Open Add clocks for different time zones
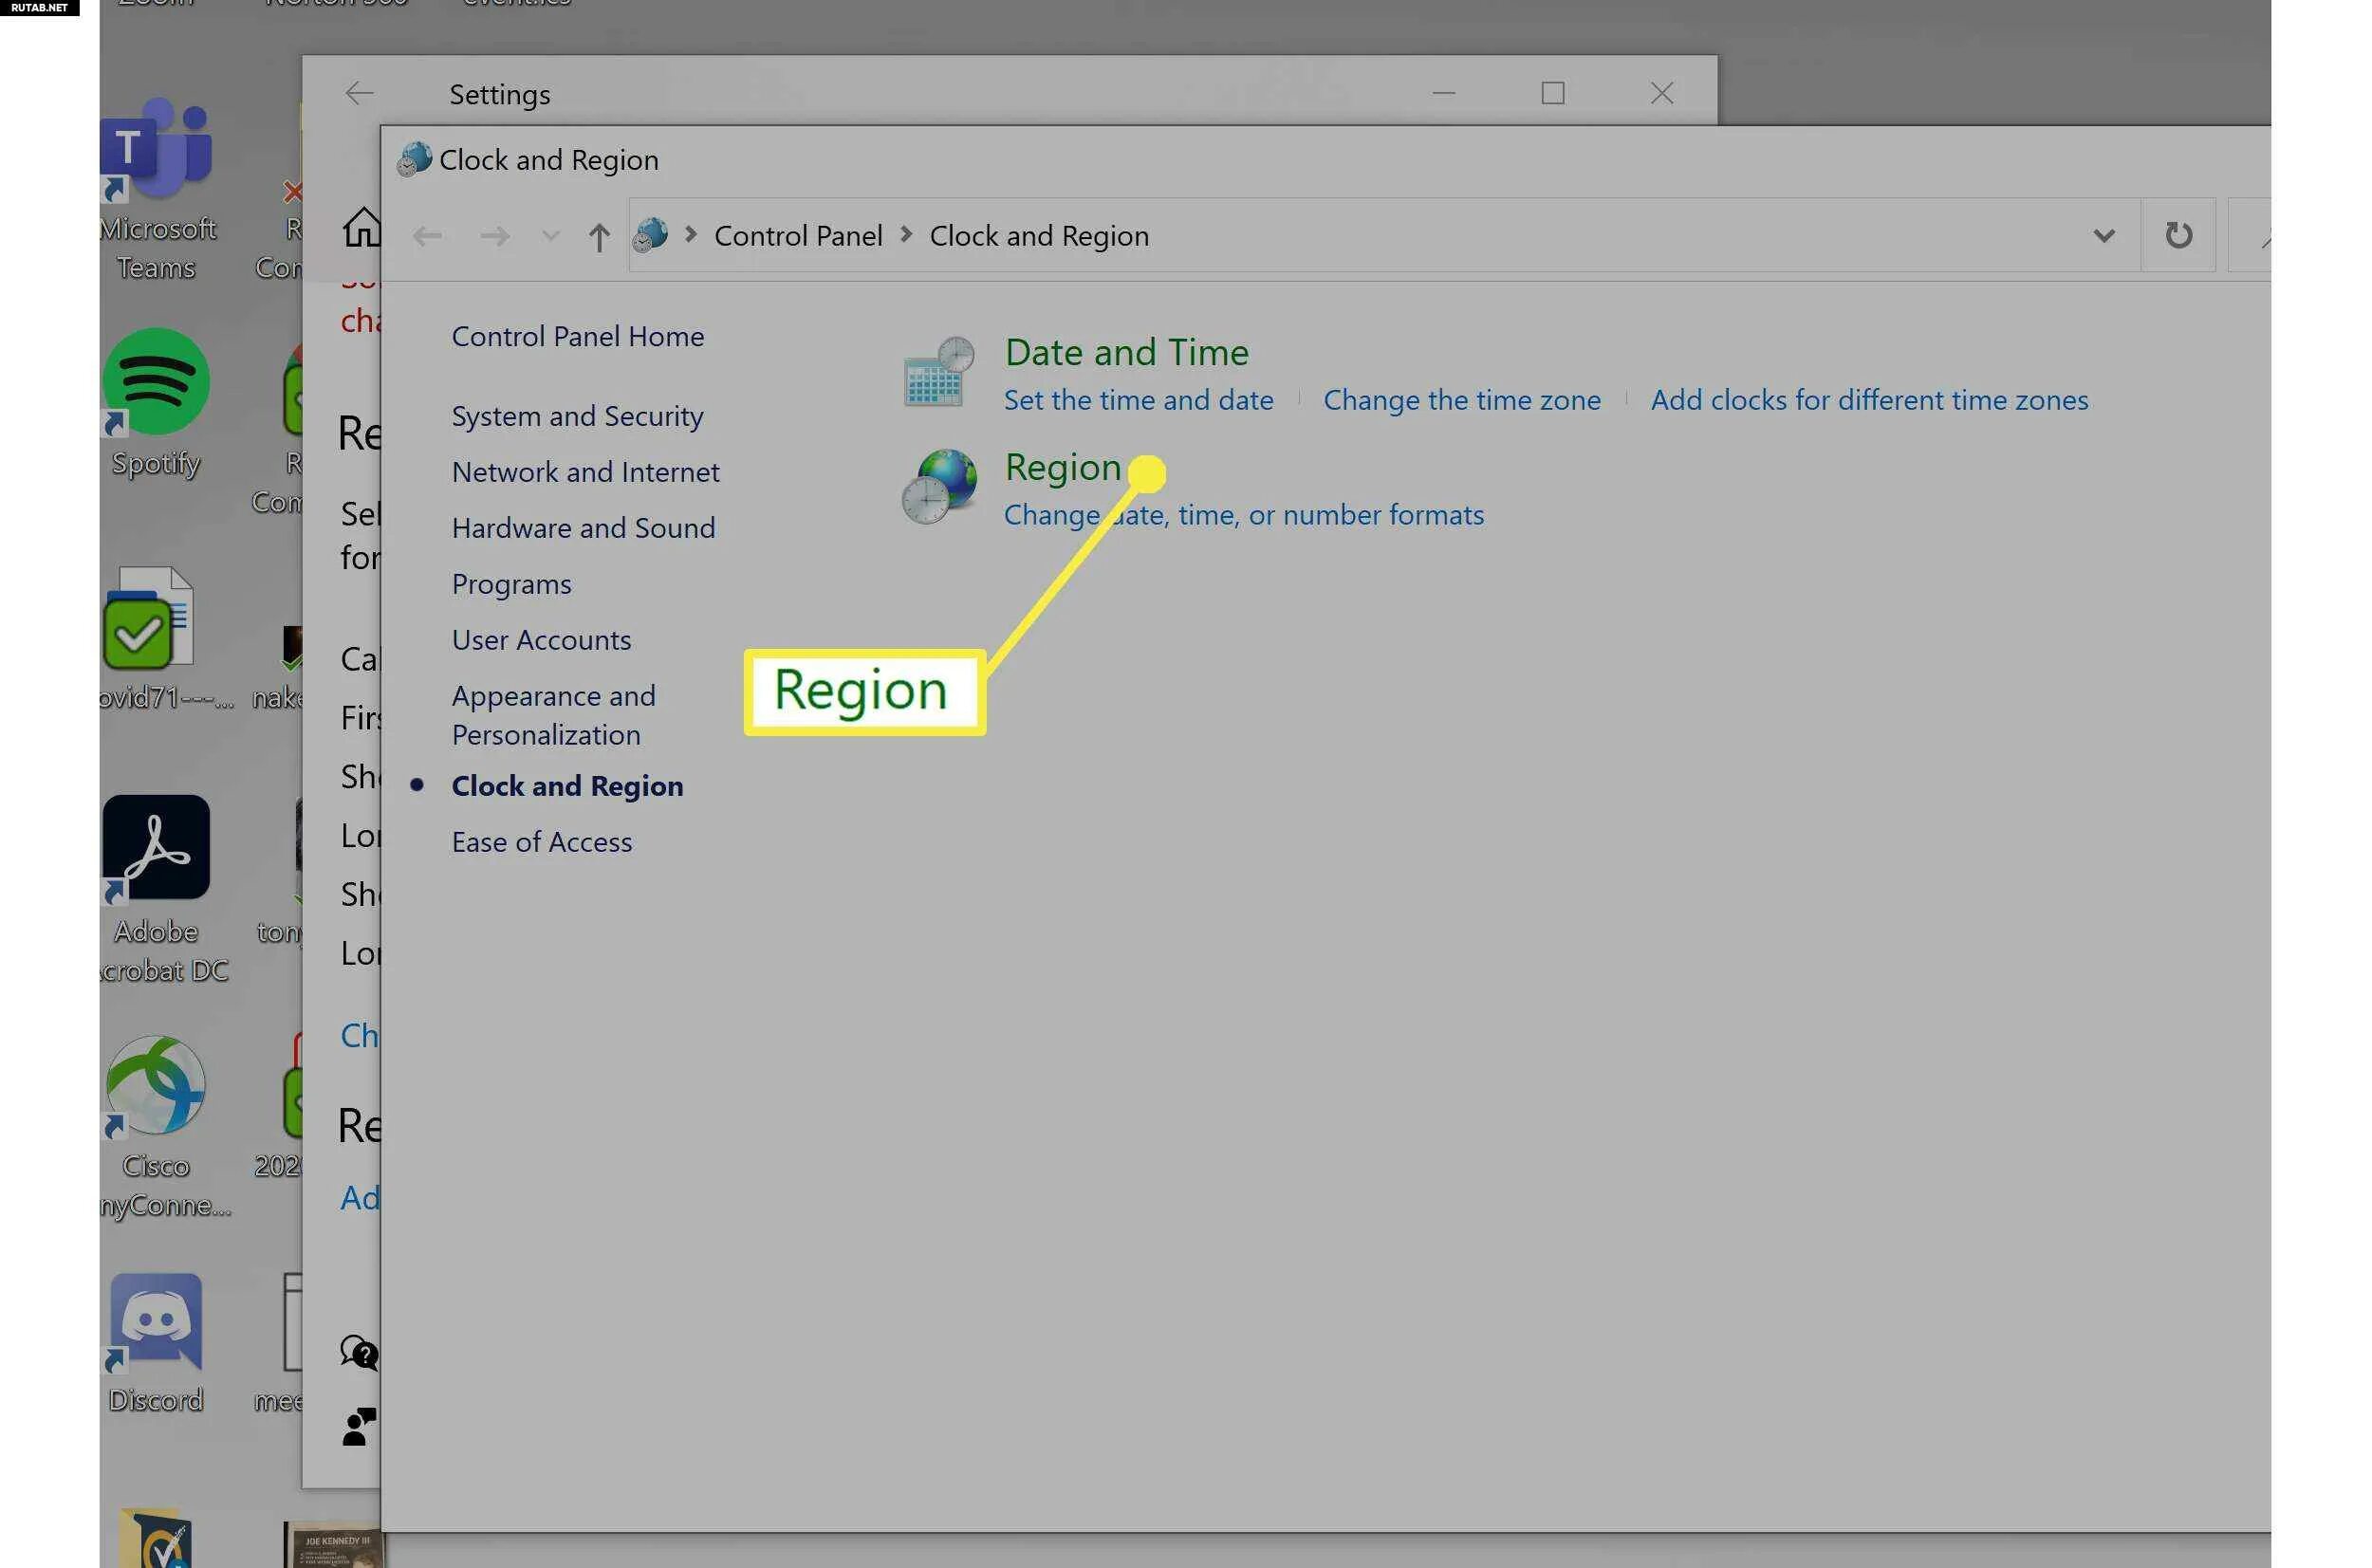The image size is (2372, 1568). click(1868, 400)
